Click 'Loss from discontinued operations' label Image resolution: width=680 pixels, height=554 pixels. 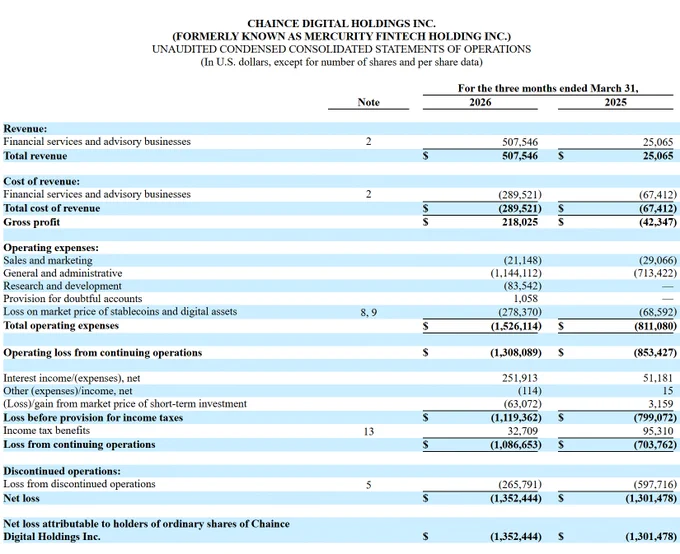click(x=79, y=484)
